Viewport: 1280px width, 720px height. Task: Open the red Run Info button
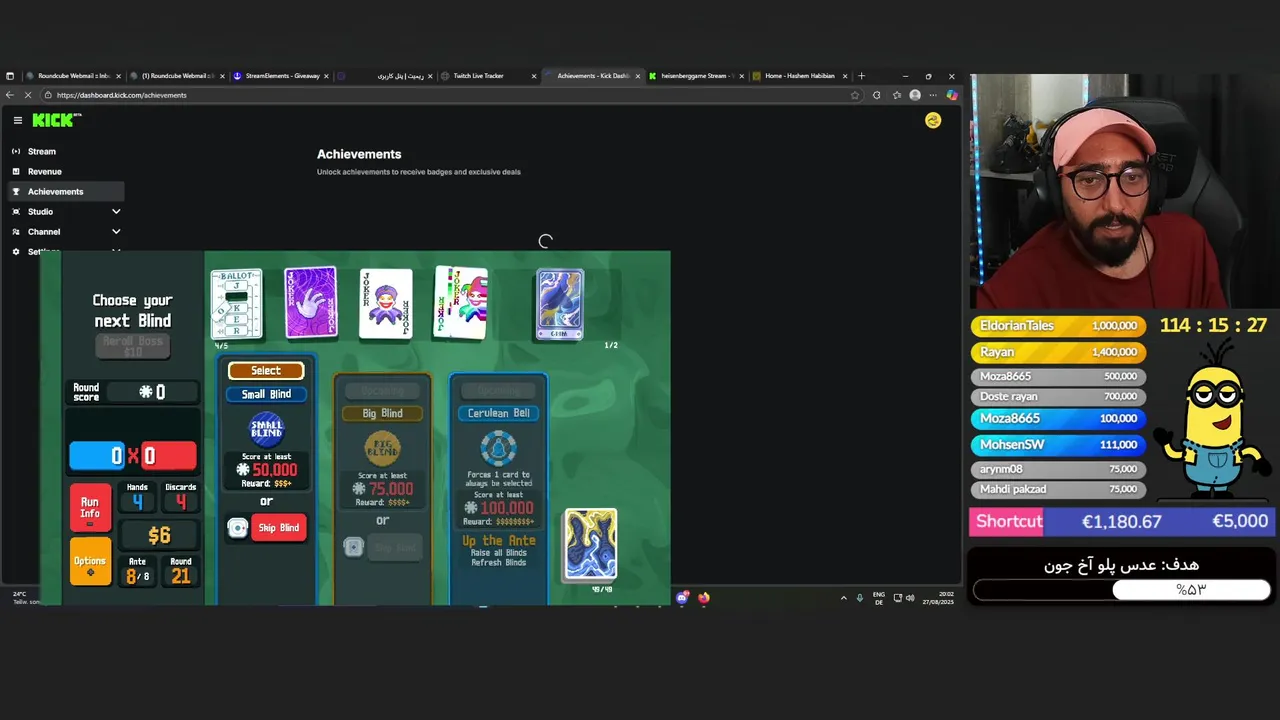[x=90, y=508]
